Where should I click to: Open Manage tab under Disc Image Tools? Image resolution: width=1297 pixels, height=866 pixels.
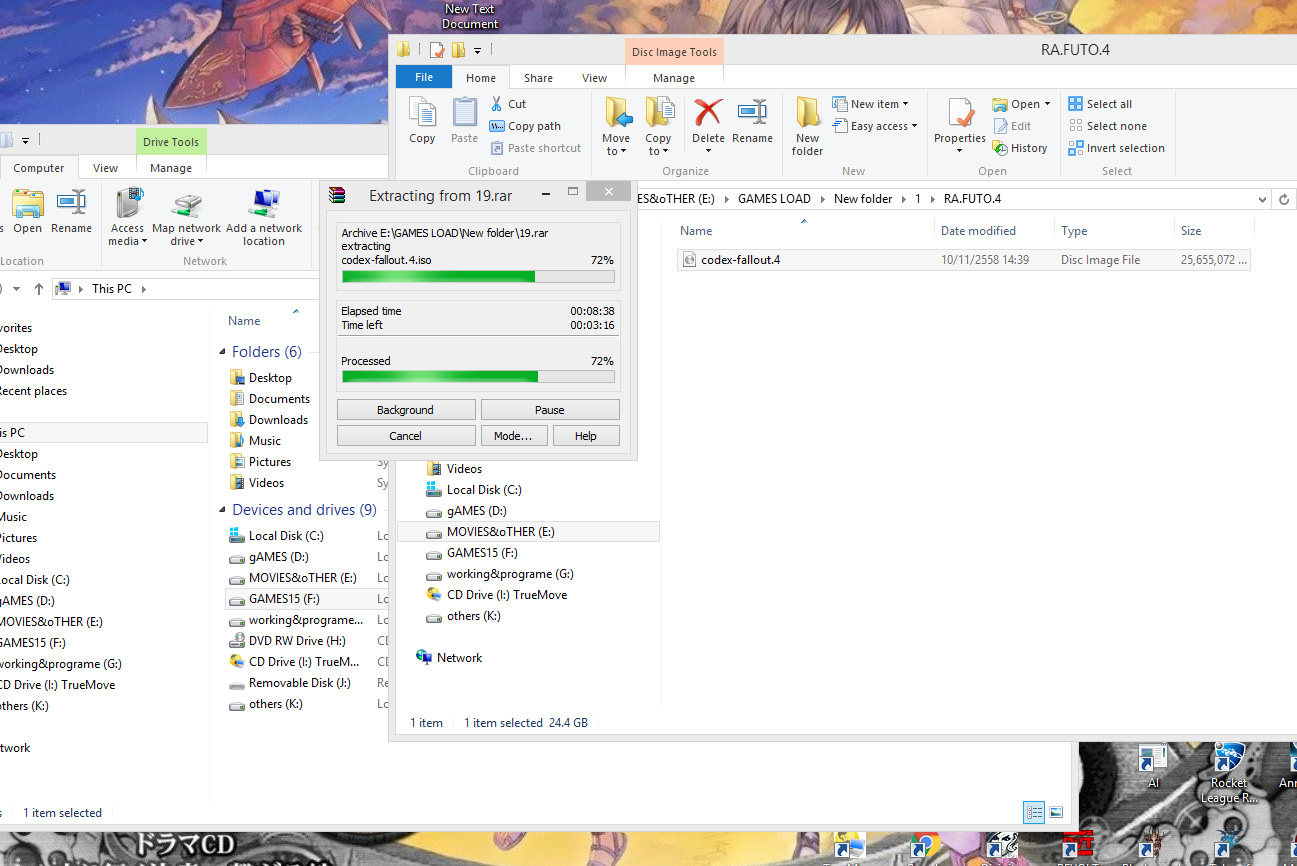point(674,78)
